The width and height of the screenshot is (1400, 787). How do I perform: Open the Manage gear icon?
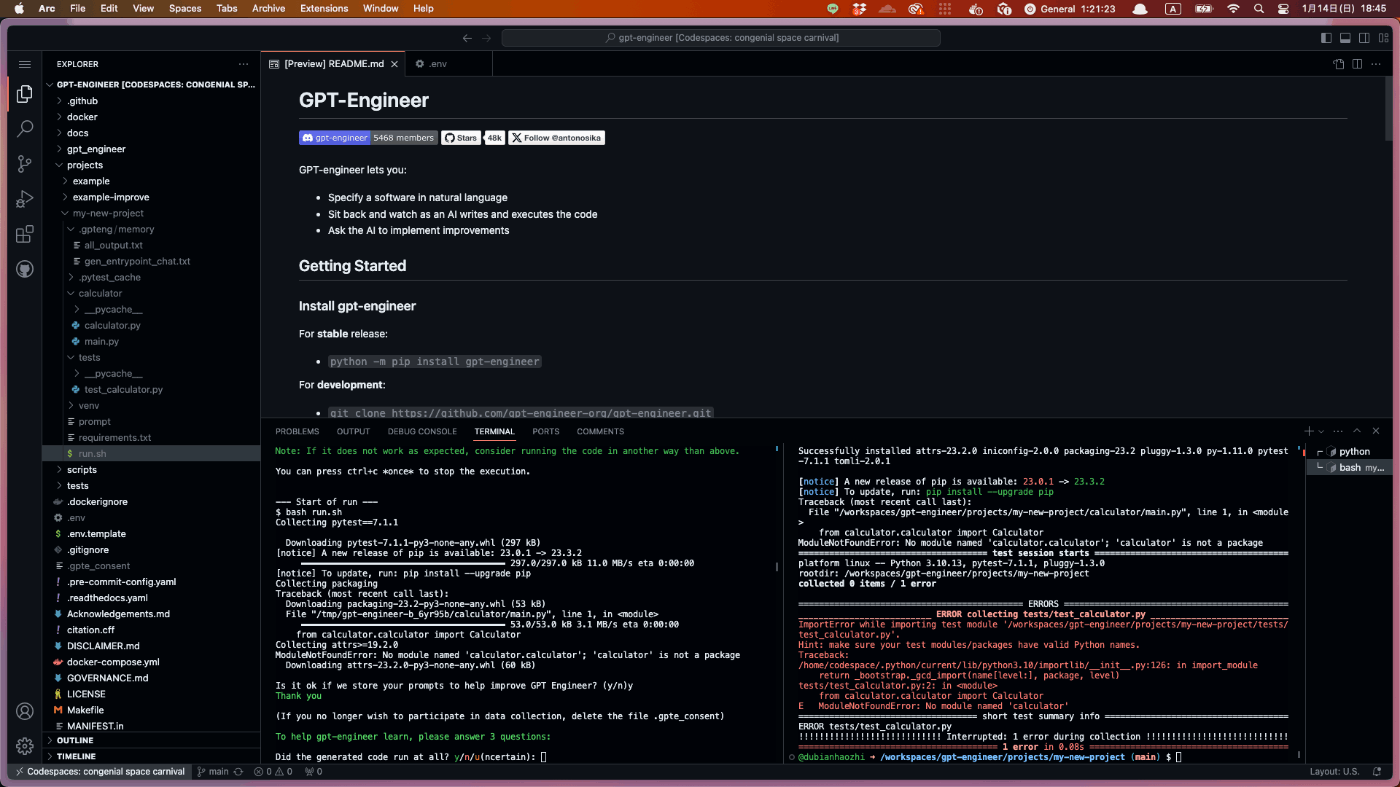pyautogui.click(x=25, y=746)
